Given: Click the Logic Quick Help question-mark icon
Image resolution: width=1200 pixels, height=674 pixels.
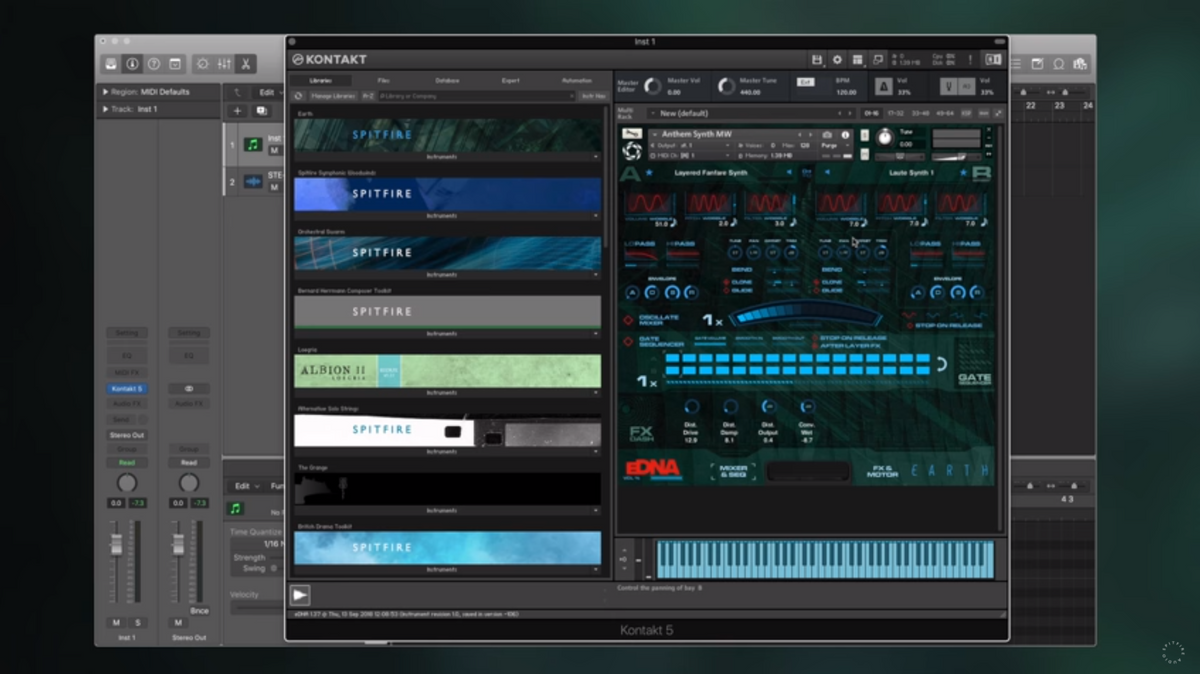Looking at the screenshot, I should 154,64.
